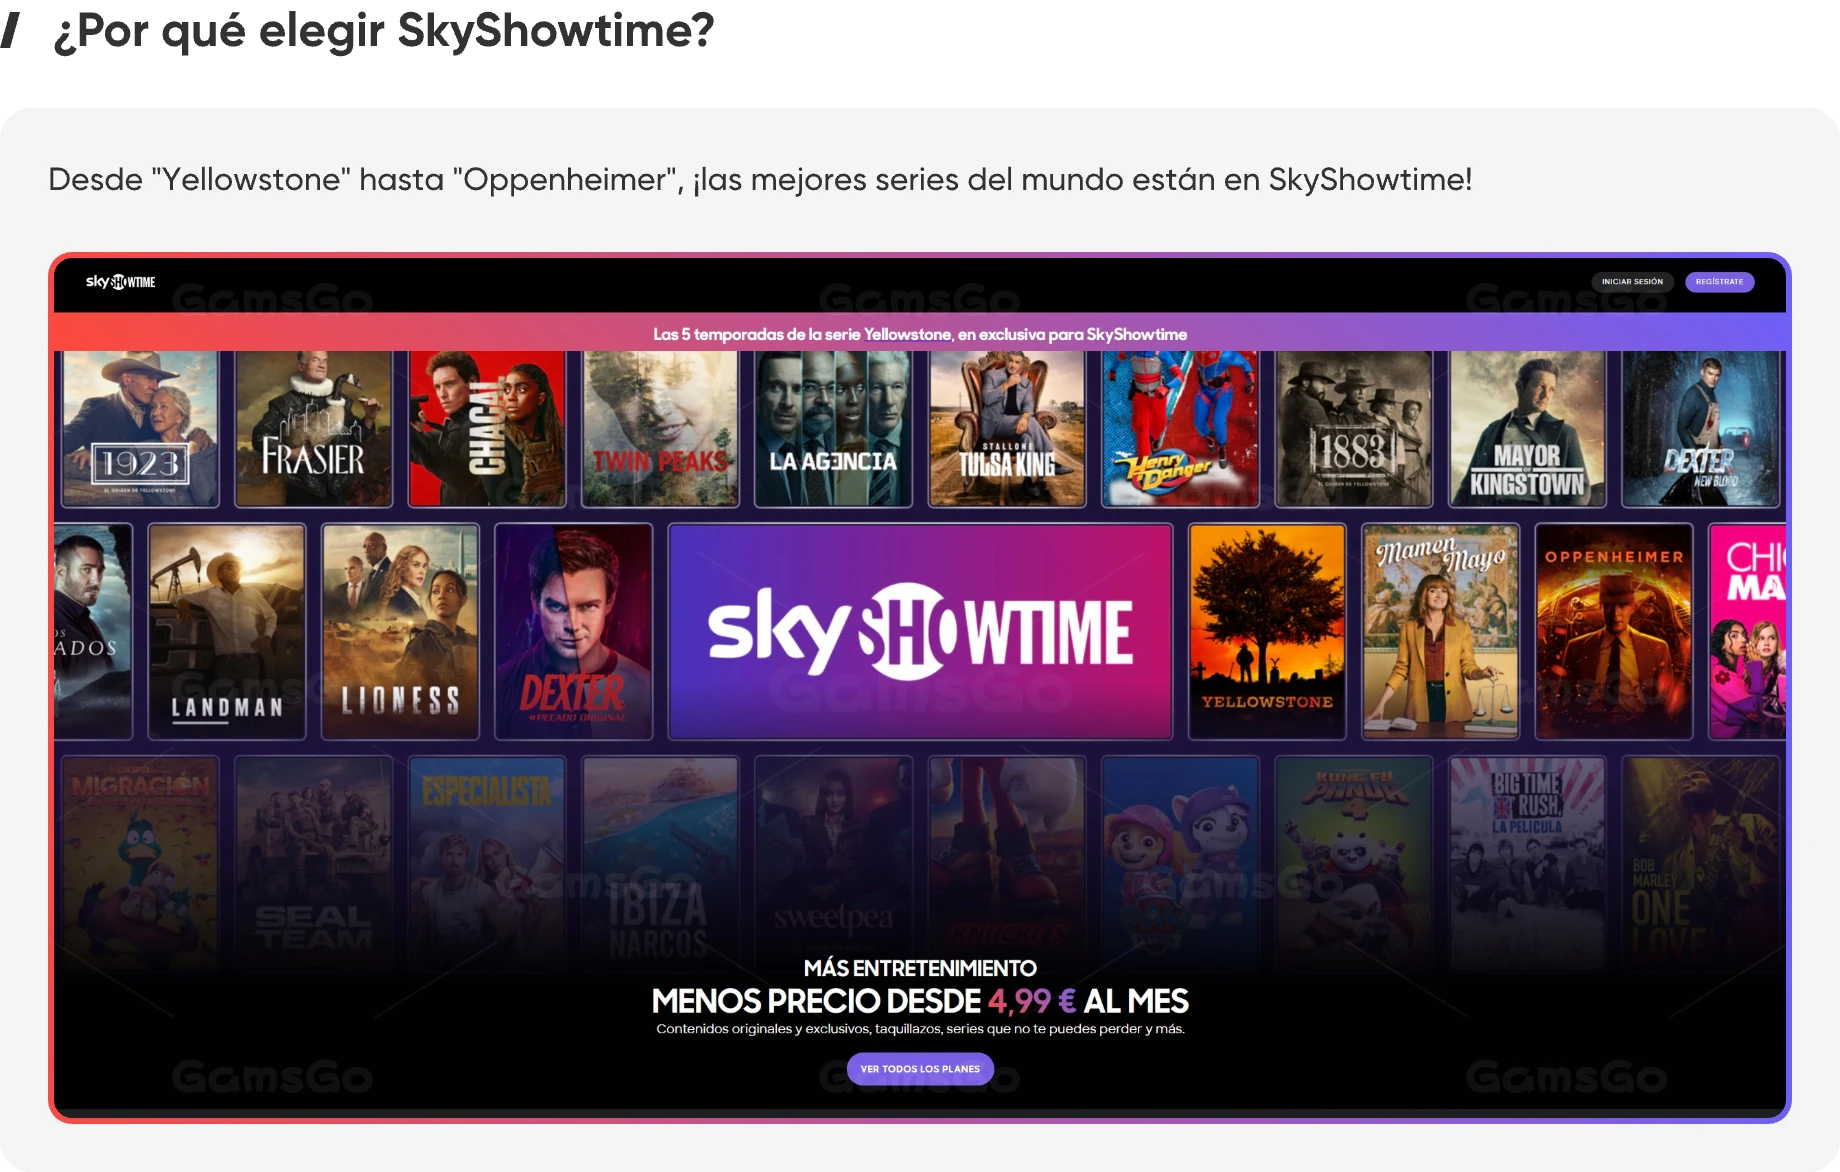Click the INICIAR SESIÓN button
1840x1172 pixels.
coord(1632,282)
